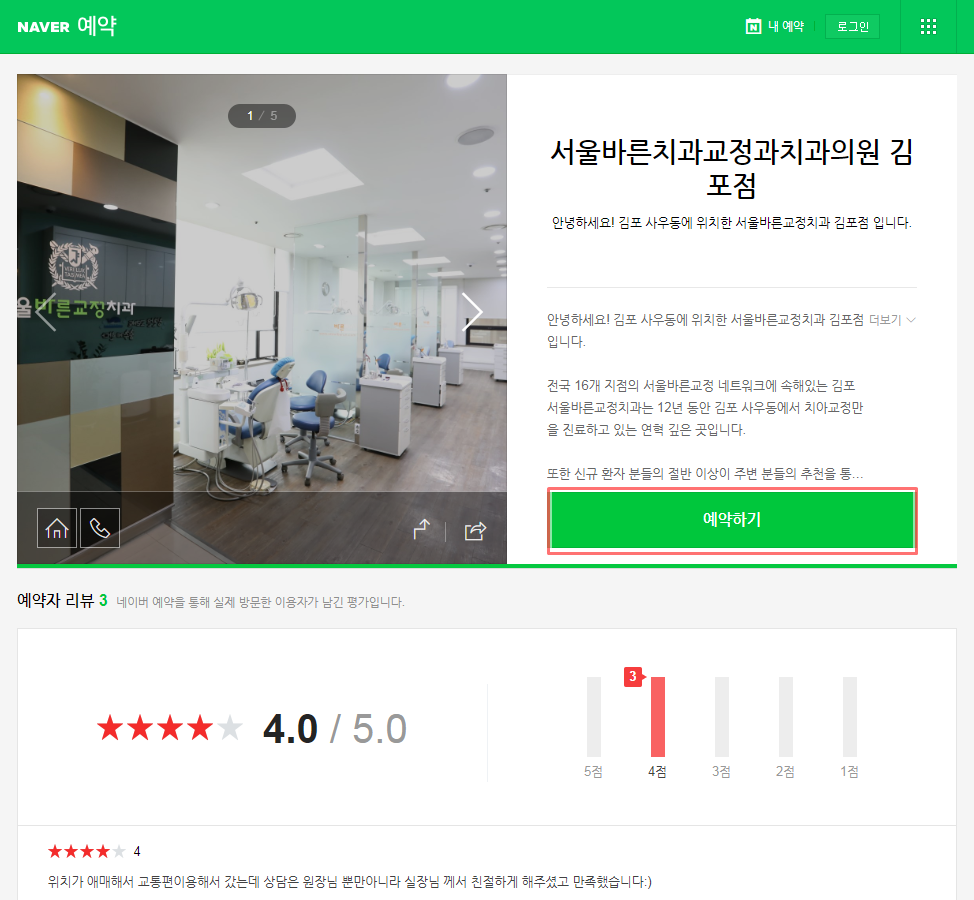Image resolution: width=974 pixels, height=900 pixels.
Task: Click the home icon on the photo
Action: [57, 528]
